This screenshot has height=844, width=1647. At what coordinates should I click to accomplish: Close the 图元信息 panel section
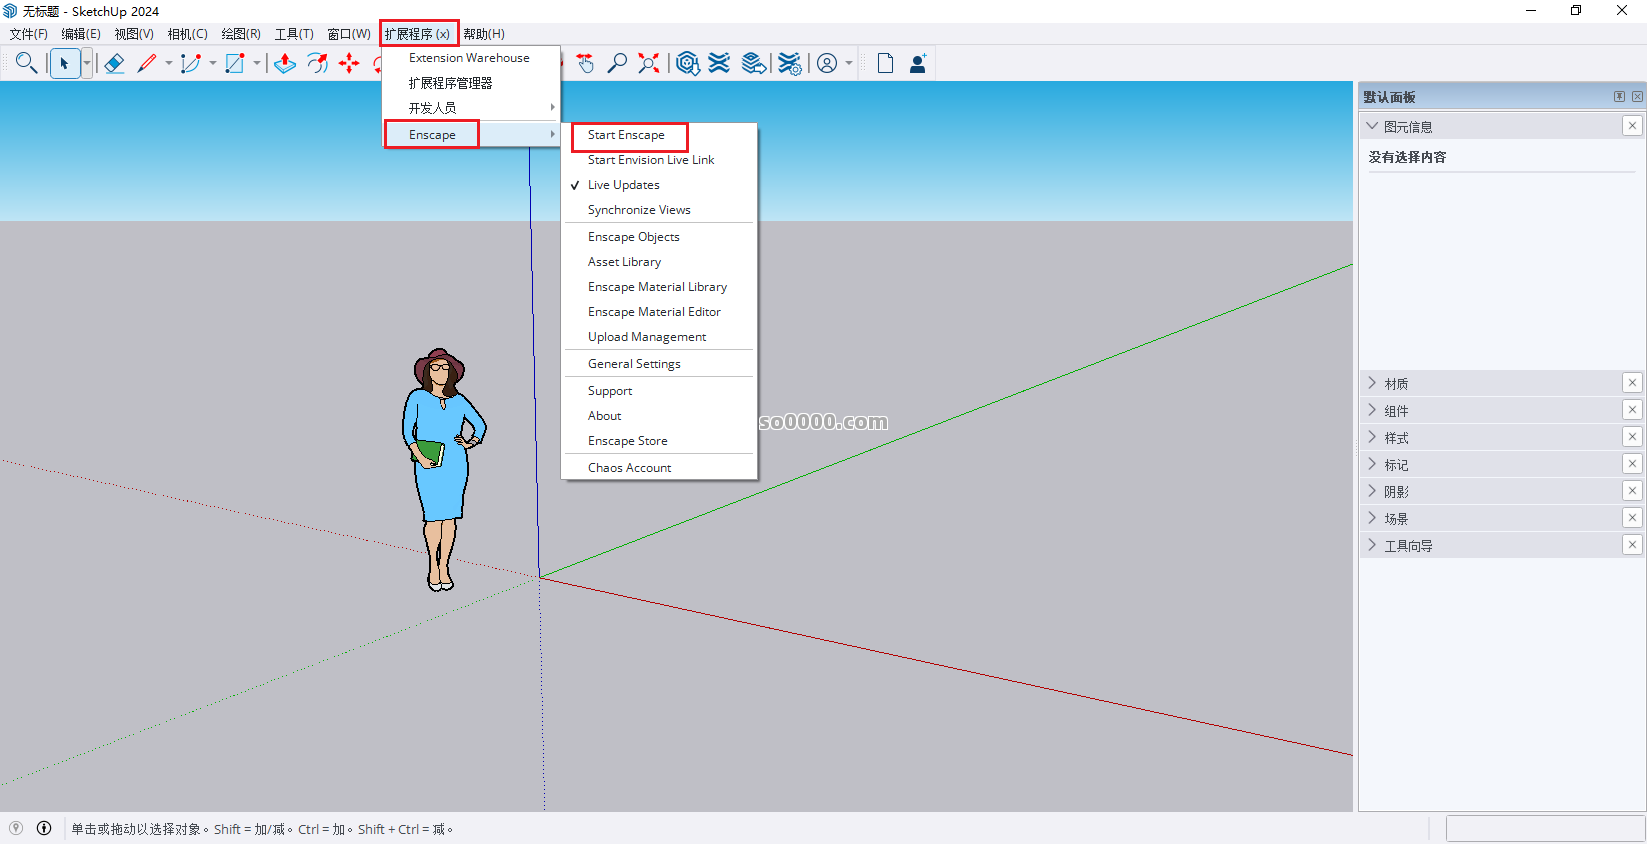click(x=1632, y=126)
